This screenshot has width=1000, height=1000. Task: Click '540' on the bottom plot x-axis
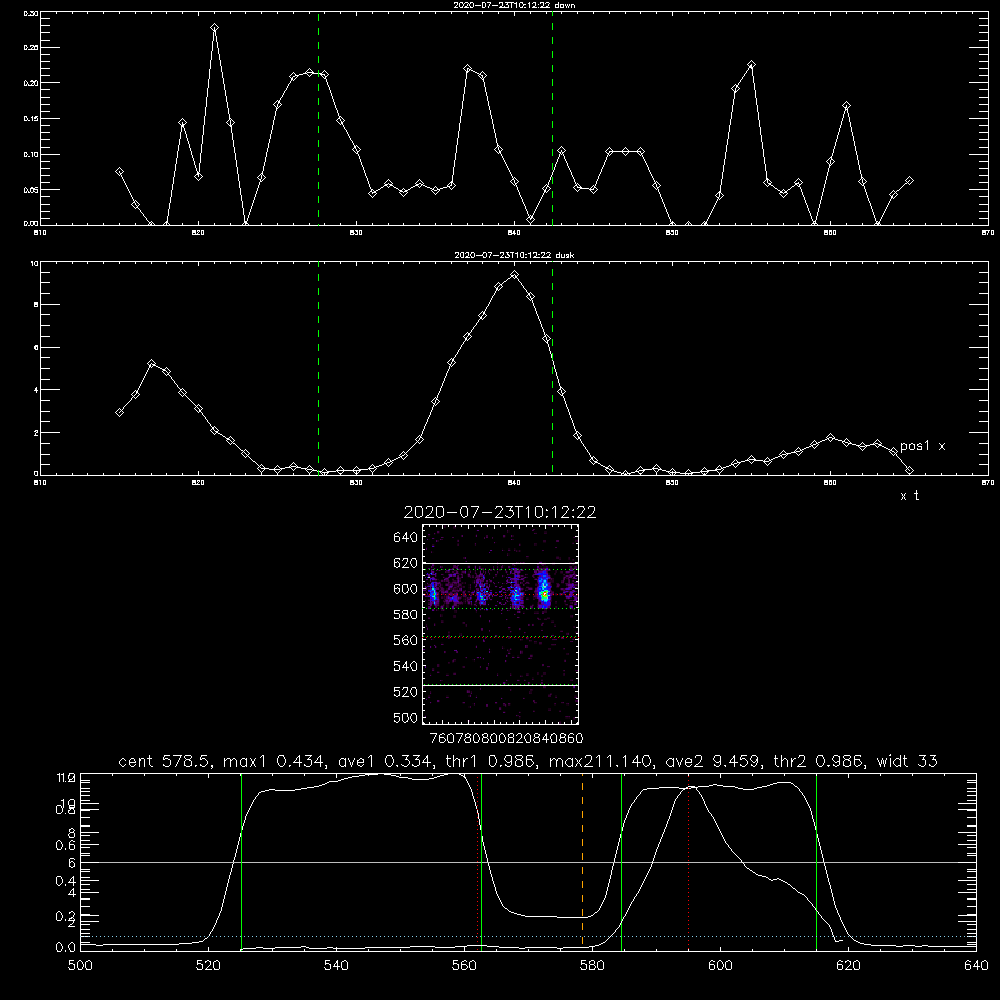tap(336, 966)
